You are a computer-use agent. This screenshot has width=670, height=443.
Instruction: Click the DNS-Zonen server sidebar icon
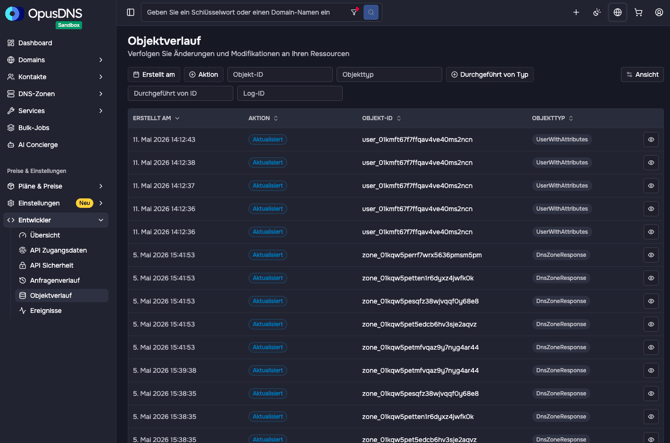(x=11, y=94)
